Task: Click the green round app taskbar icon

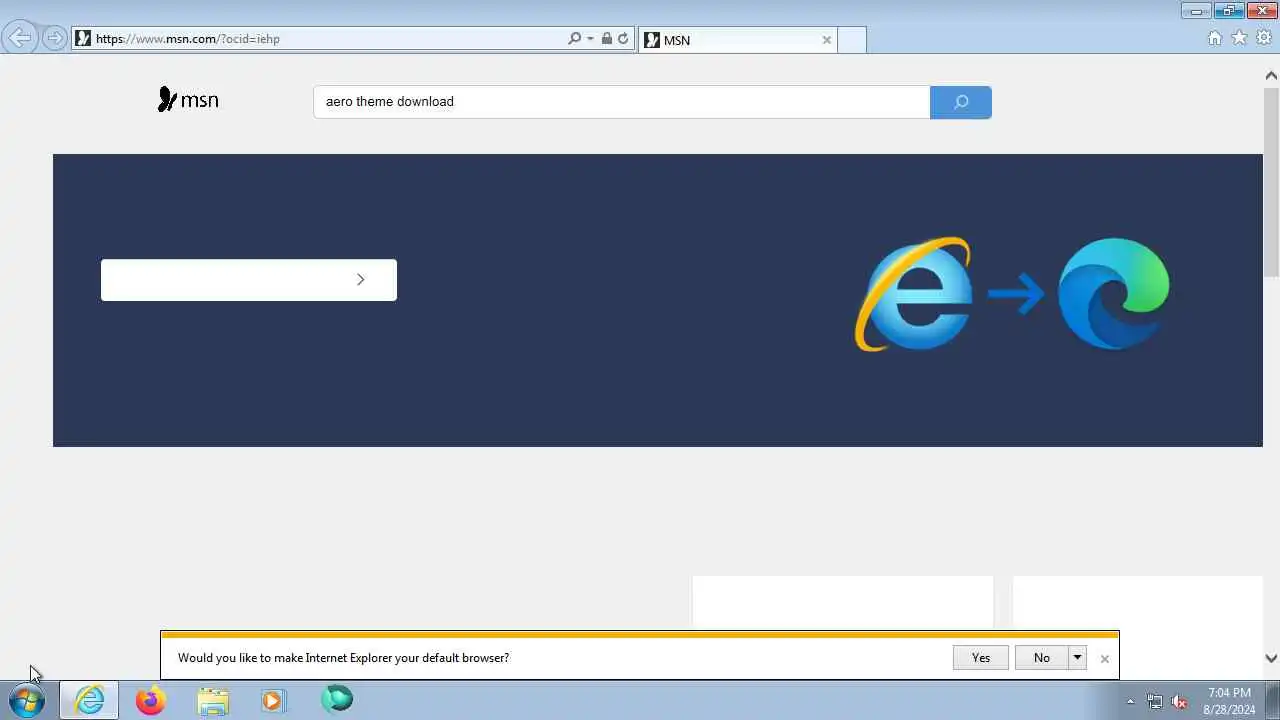Action: (x=337, y=699)
